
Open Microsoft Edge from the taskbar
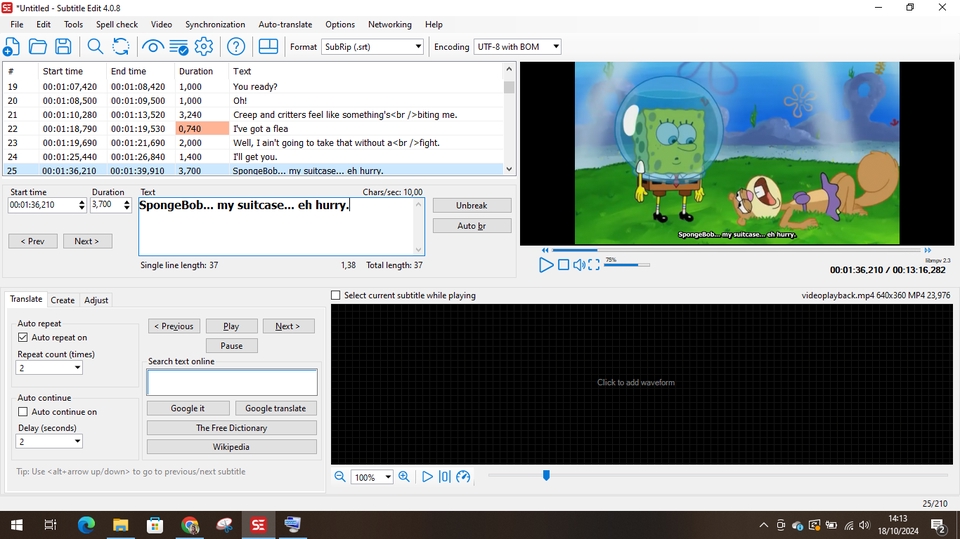(x=86, y=525)
